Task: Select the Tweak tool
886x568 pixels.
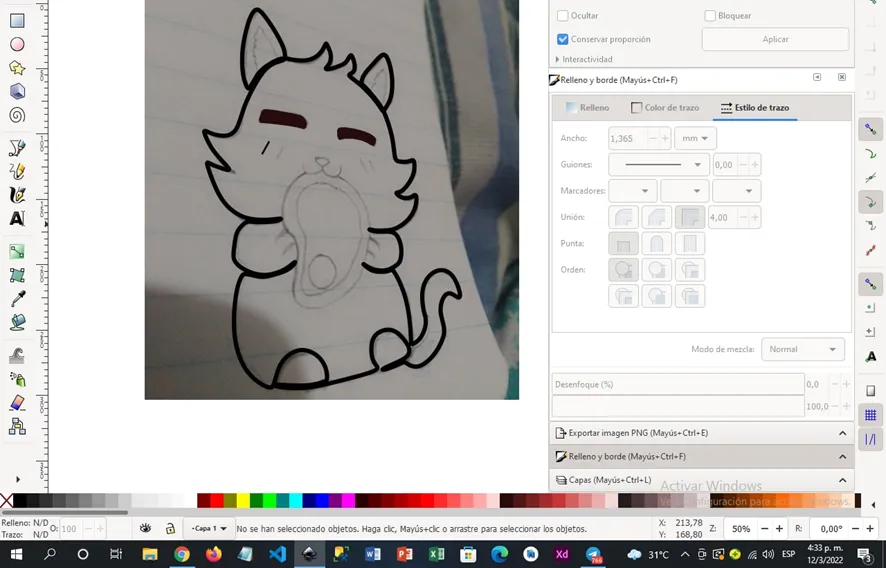Action: 17,355
